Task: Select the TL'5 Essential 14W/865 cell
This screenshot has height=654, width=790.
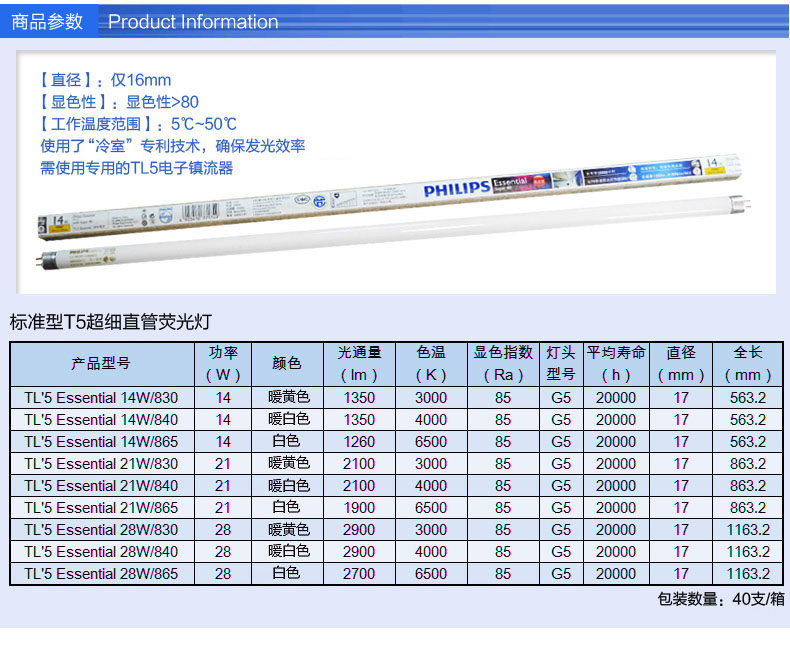Action: [102, 442]
